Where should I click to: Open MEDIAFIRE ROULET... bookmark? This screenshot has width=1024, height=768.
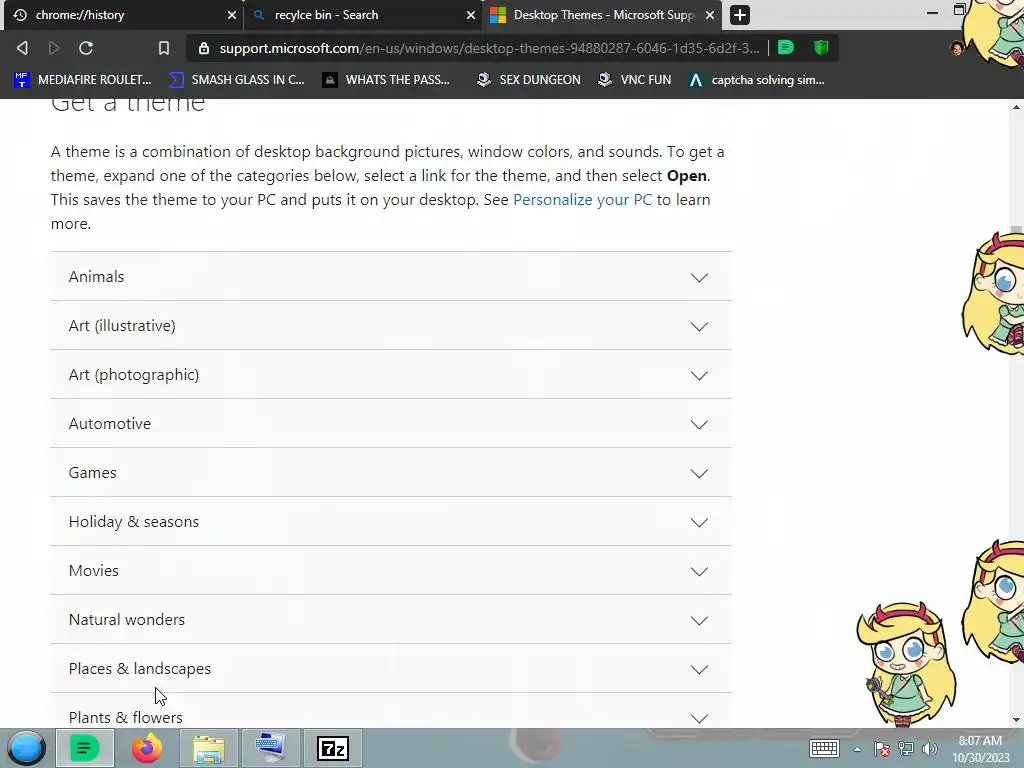(x=83, y=80)
